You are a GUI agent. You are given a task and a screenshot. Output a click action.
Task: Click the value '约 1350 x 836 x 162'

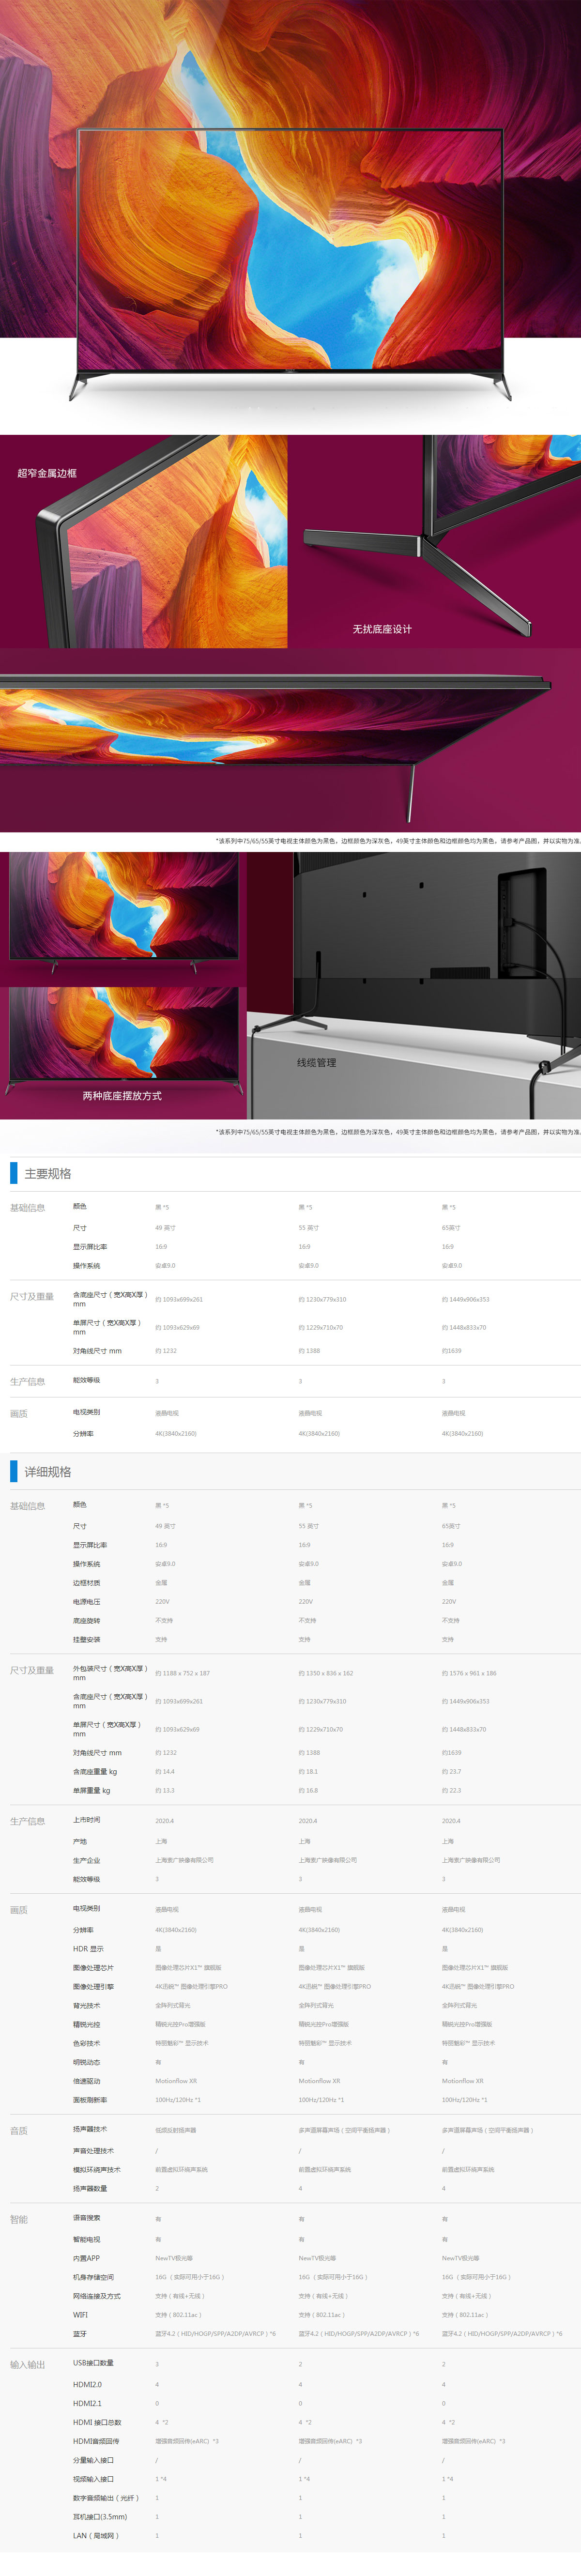[326, 1673]
